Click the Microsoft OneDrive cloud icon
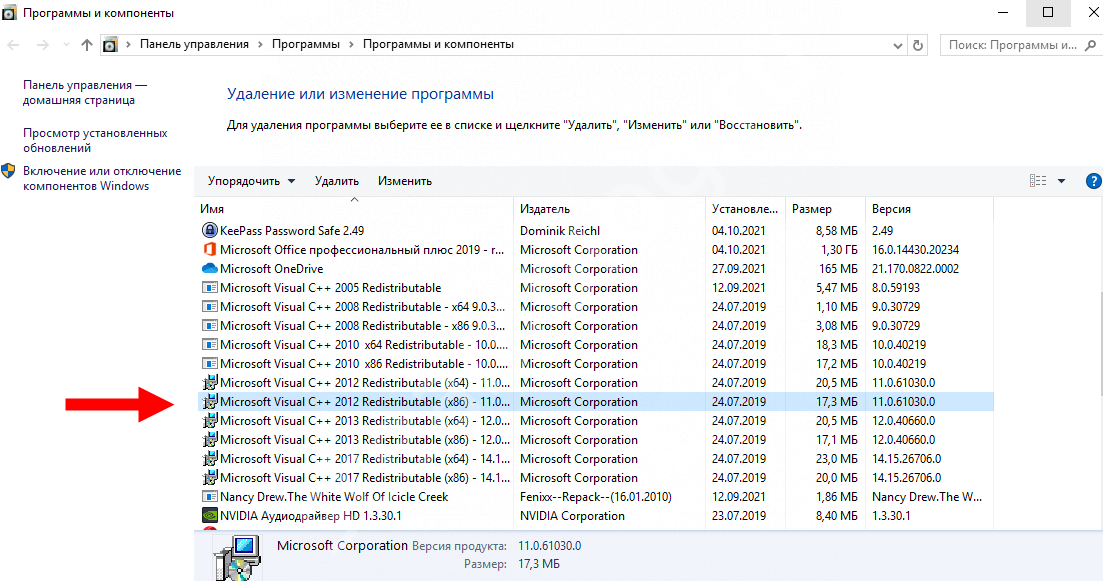 click(210, 268)
